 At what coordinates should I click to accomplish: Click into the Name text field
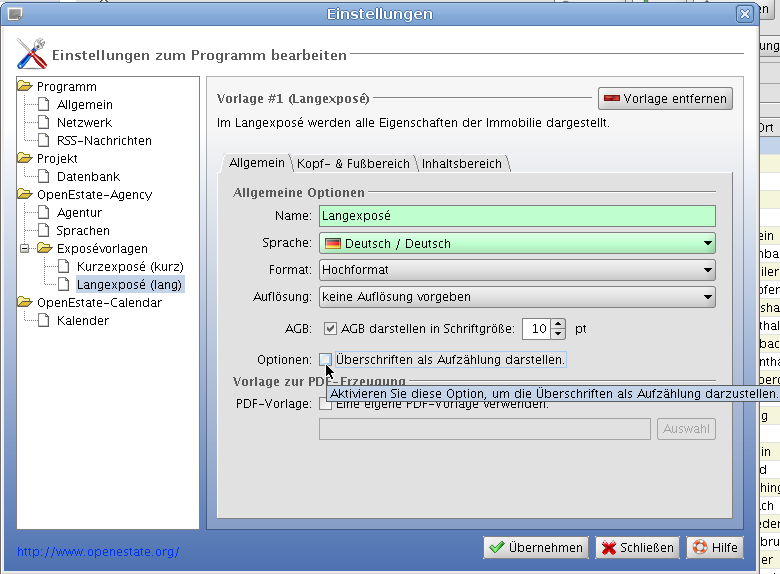click(x=517, y=216)
